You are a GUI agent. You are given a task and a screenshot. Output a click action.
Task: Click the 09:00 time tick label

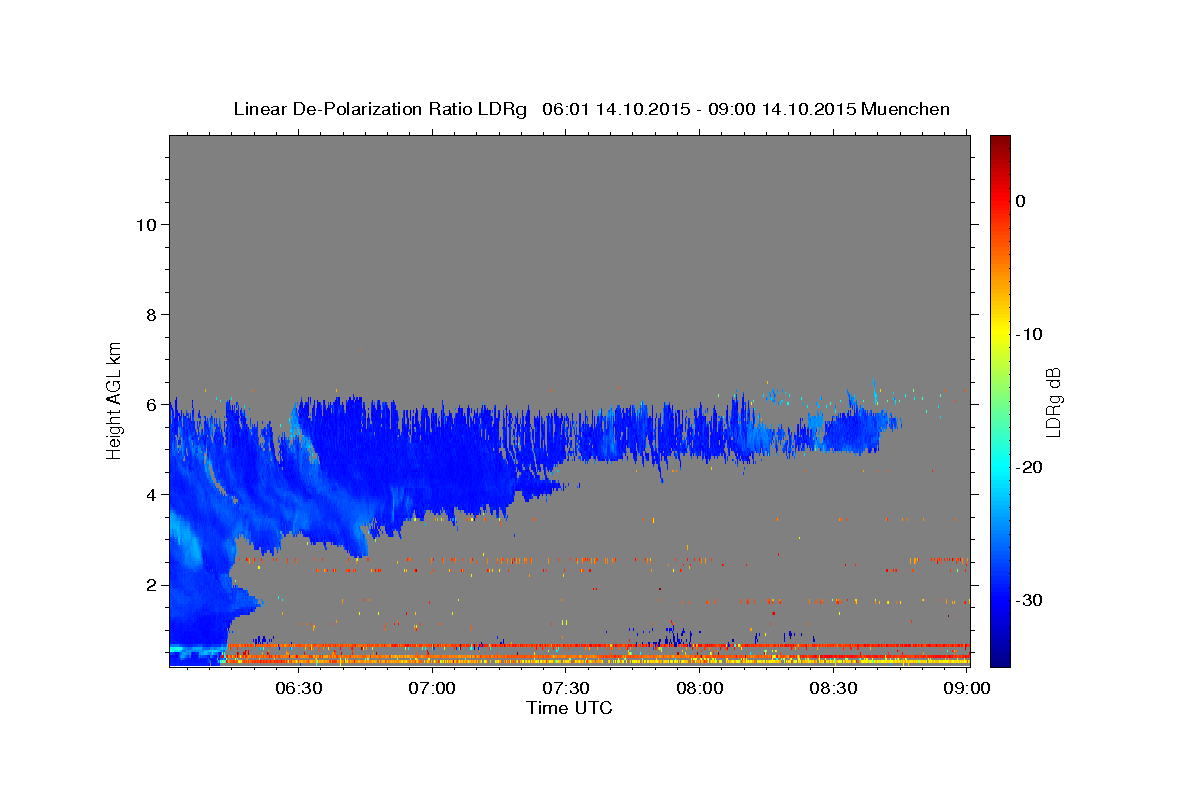click(967, 689)
